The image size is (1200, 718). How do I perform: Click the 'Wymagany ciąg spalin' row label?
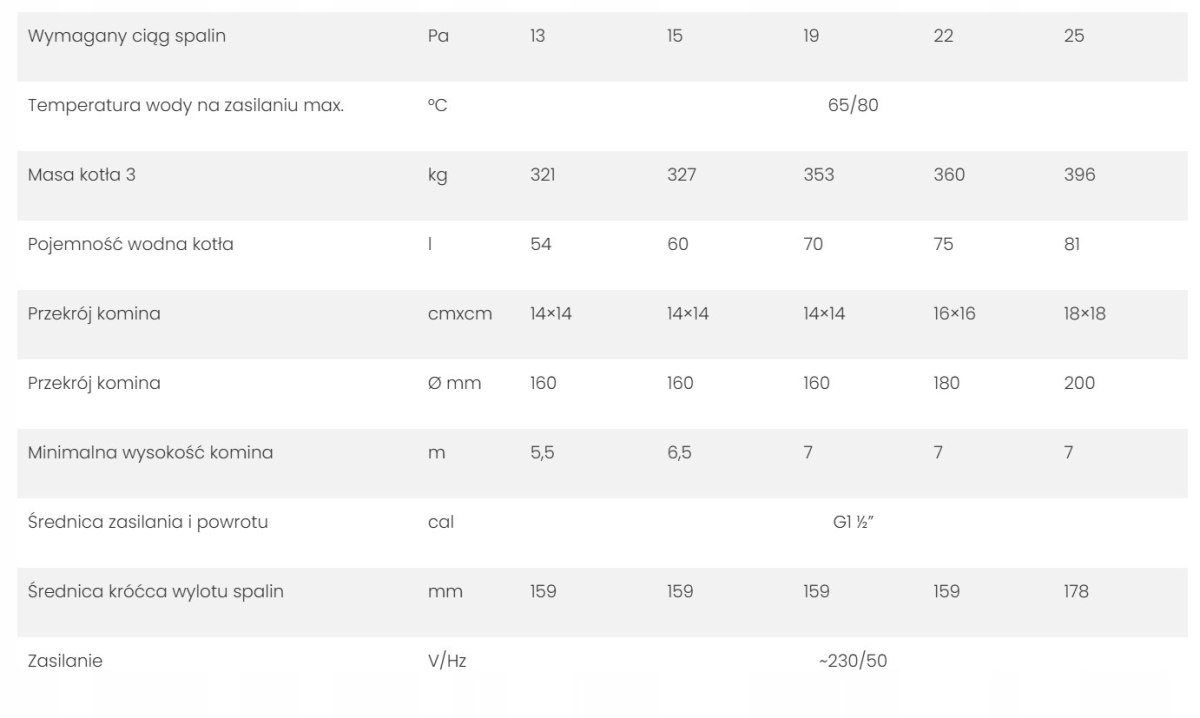coord(127,36)
